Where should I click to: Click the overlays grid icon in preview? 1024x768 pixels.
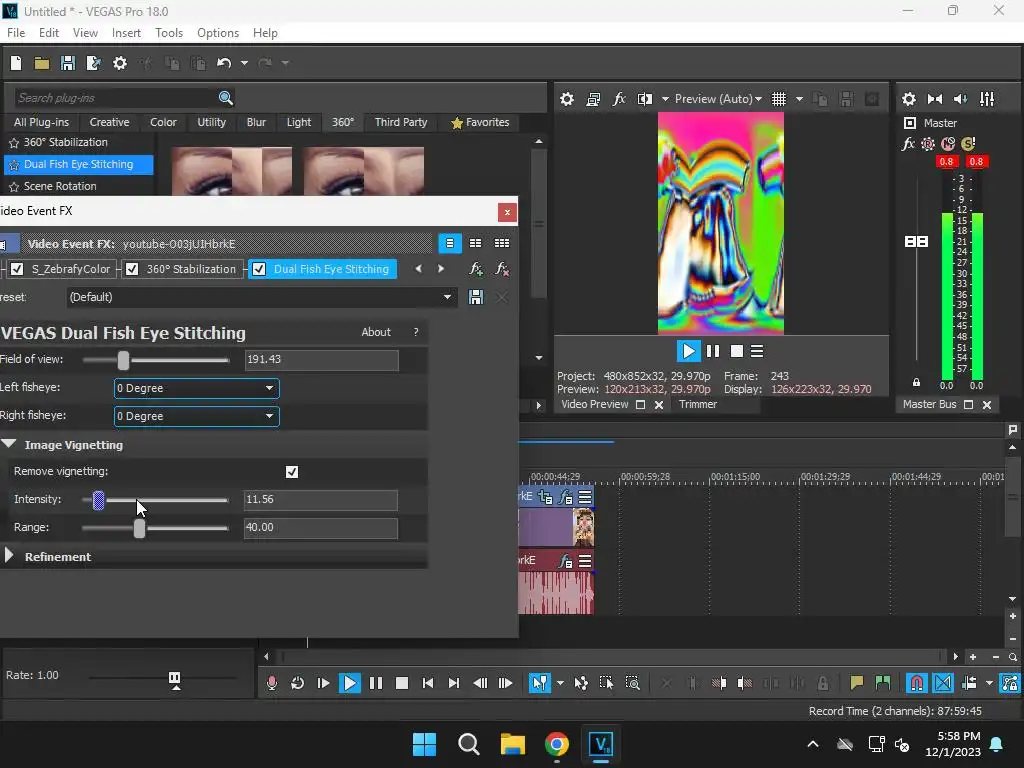(x=779, y=99)
